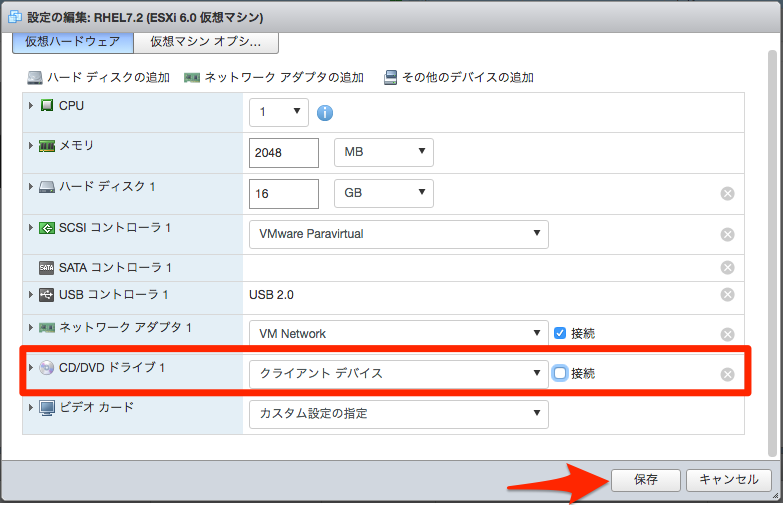This screenshot has height=505, width=783.
Task: Open the VMware Paravirtual SCSI type dropdown
Action: click(398, 234)
